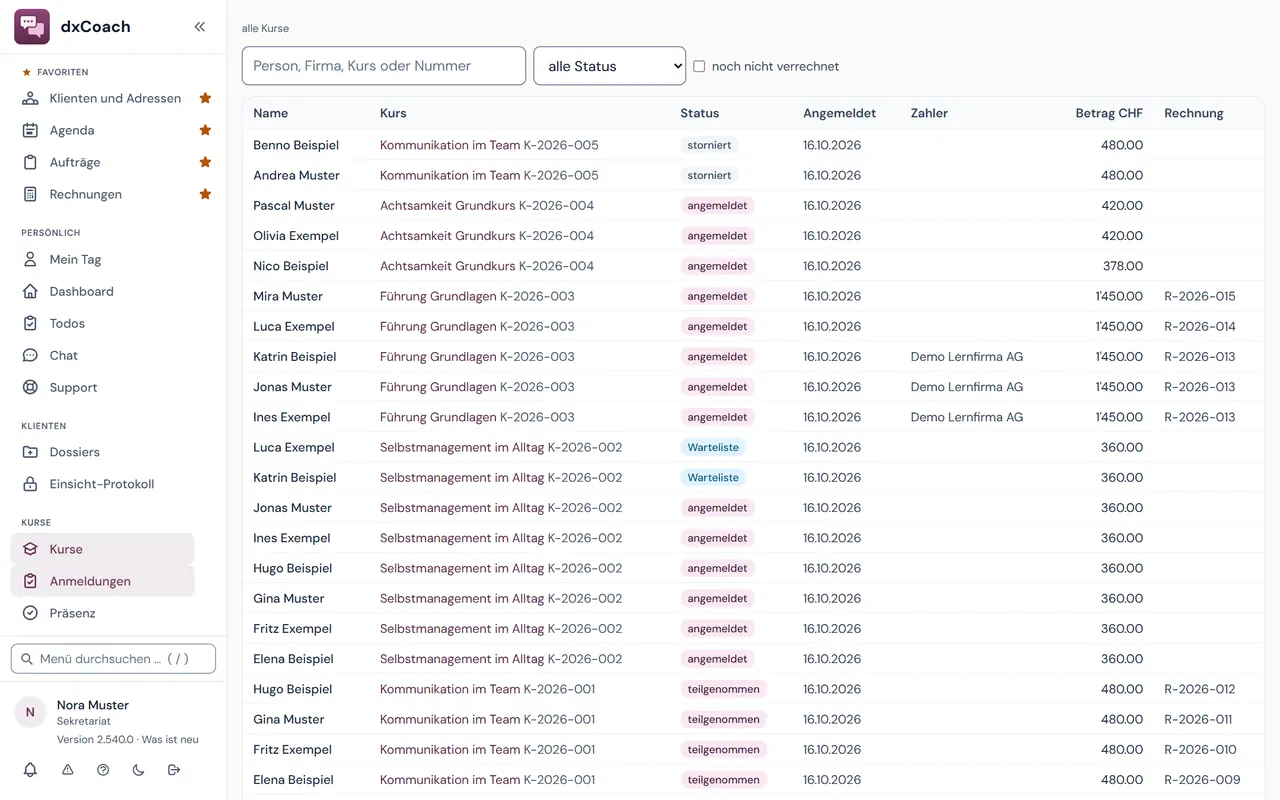Select Kurse in the sidebar
This screenshot has height=800, width=1280.
coord(103,549)
